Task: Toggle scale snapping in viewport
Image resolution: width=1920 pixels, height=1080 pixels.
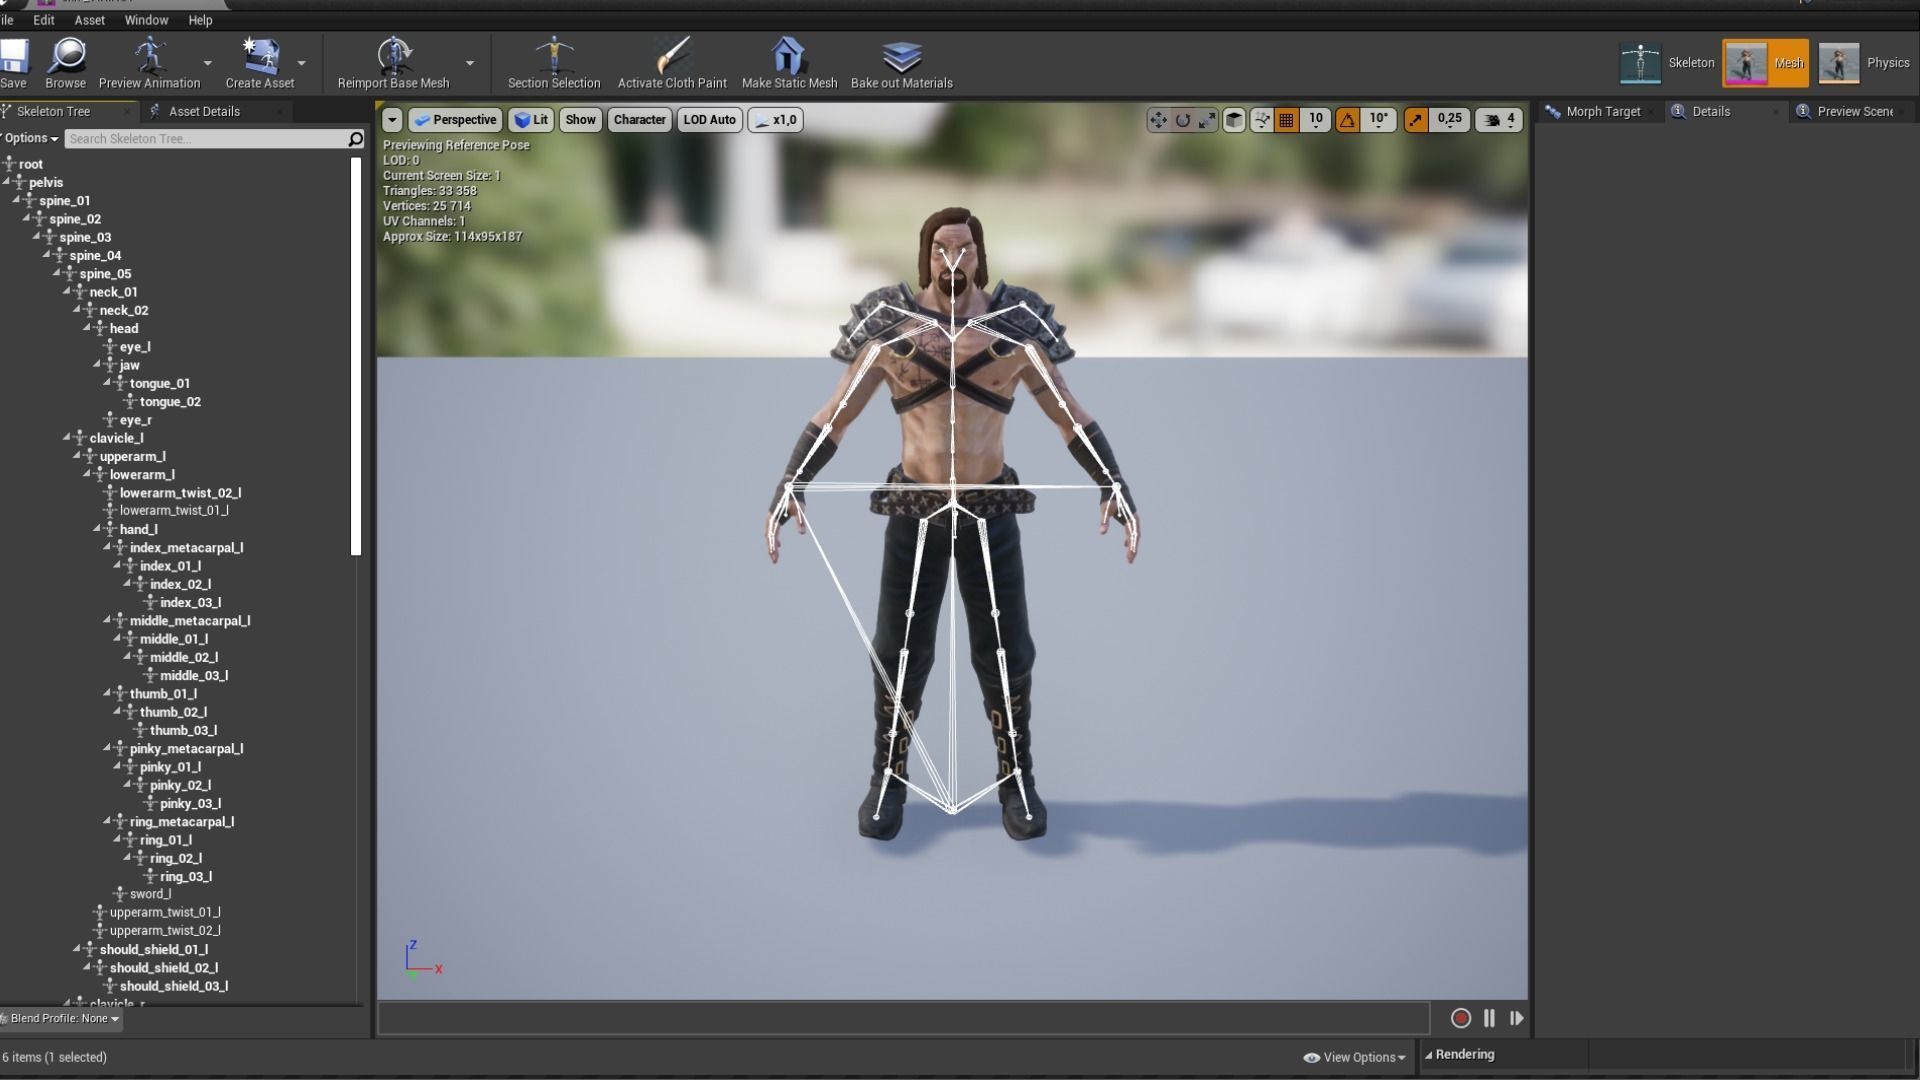Action: 1416,120
